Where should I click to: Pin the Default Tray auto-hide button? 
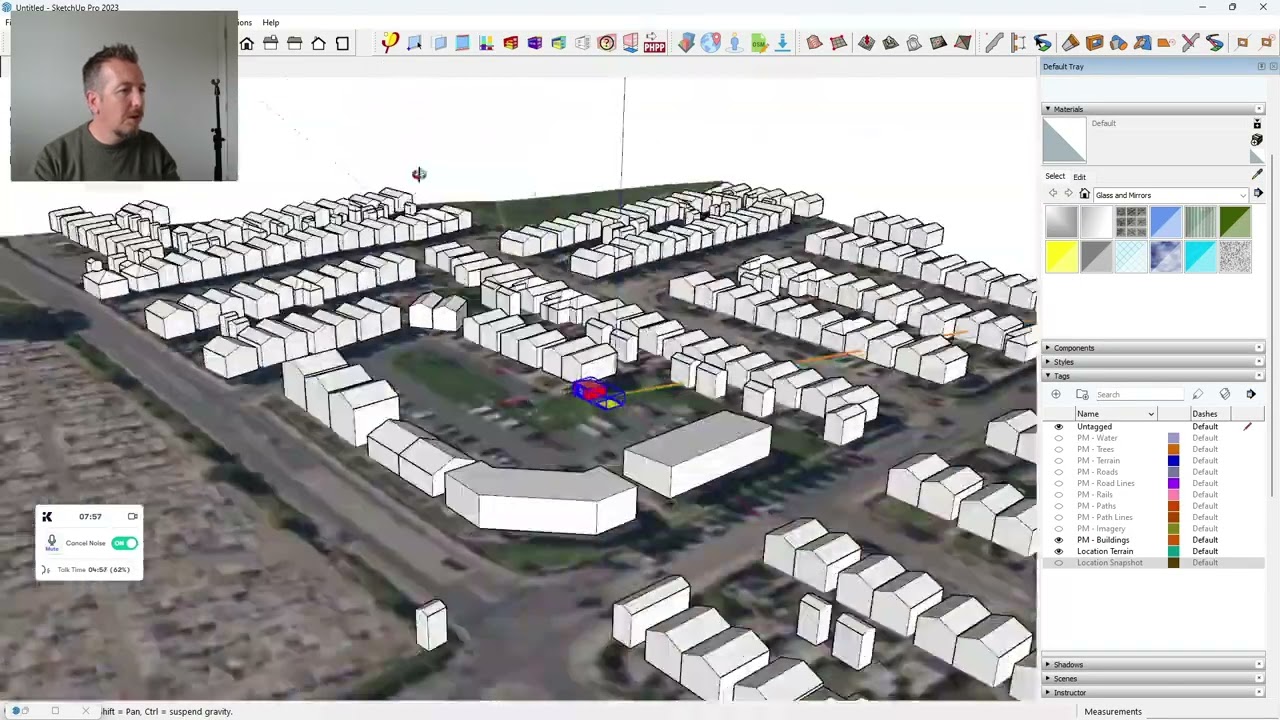[x=1261, y=66]
